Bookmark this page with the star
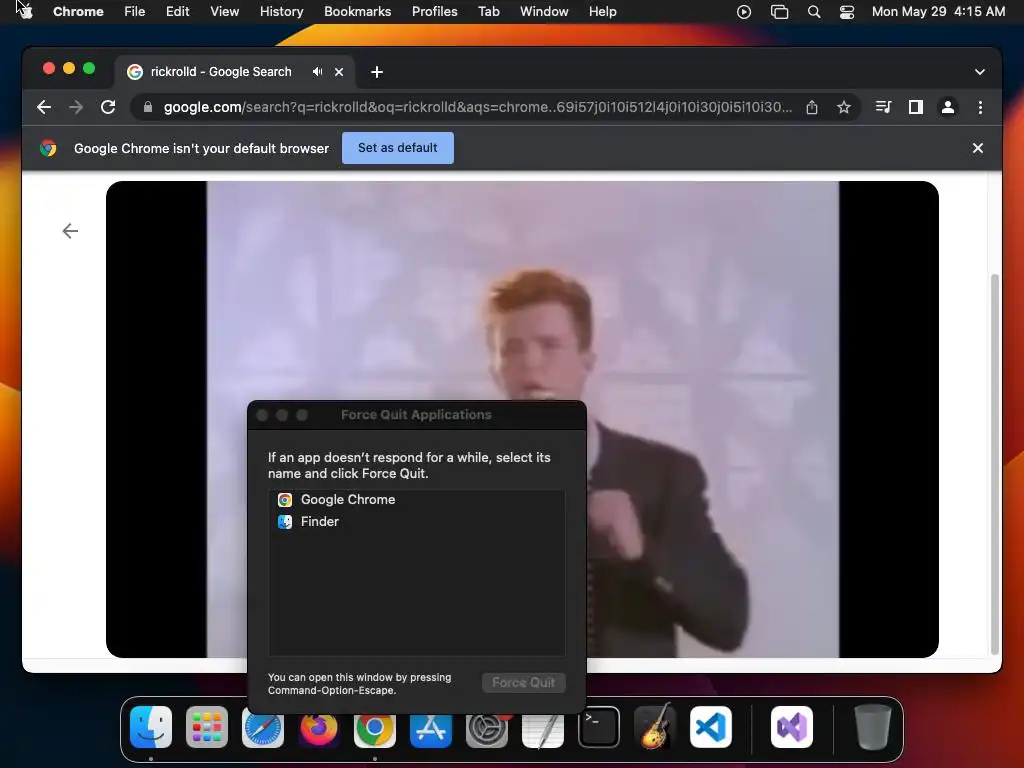Screen dimensions: 1024x768 (x=844, y=107)
